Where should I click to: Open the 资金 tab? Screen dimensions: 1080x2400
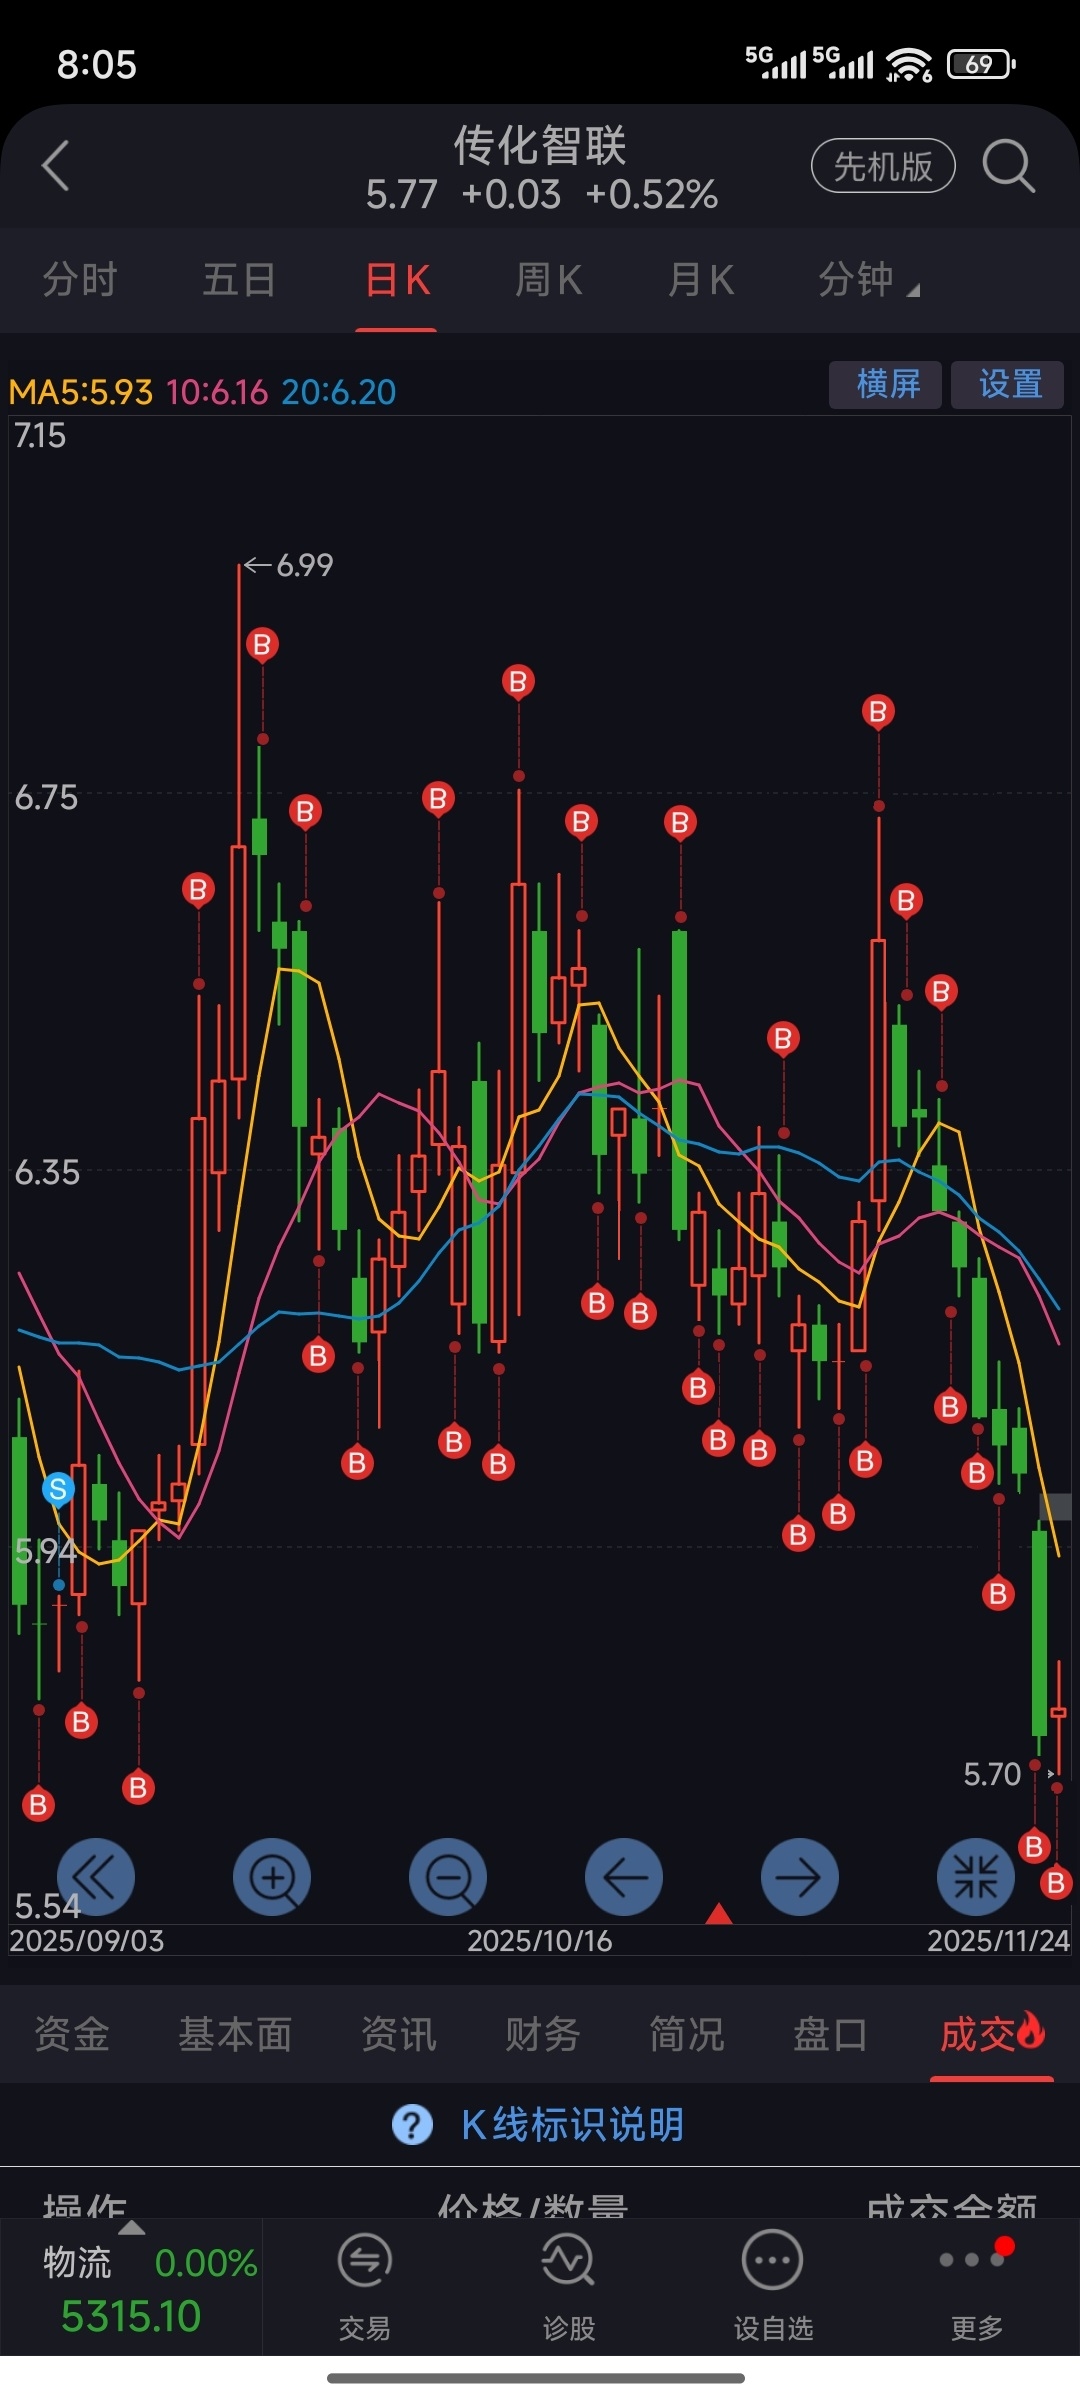coord(72,2035)
